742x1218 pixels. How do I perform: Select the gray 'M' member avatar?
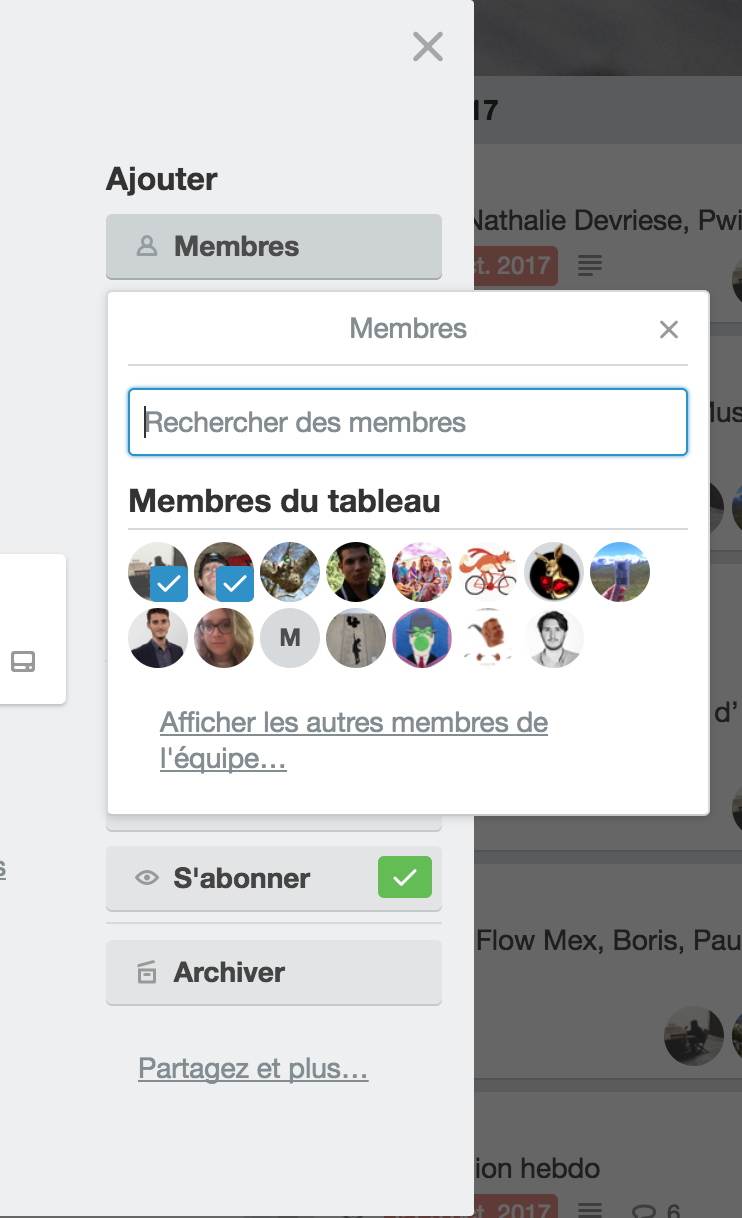pyautogui.click(x=290, y=637)
